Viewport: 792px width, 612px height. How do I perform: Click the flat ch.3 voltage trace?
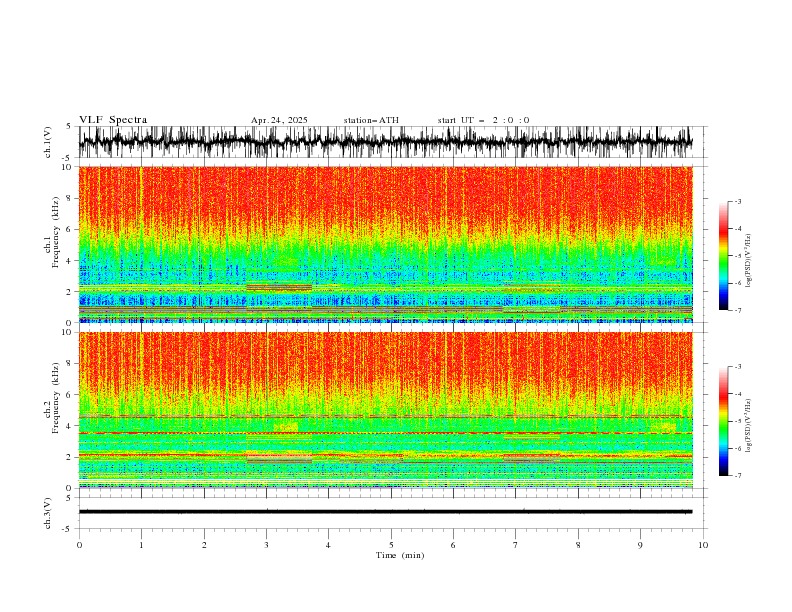pos(385,512)
